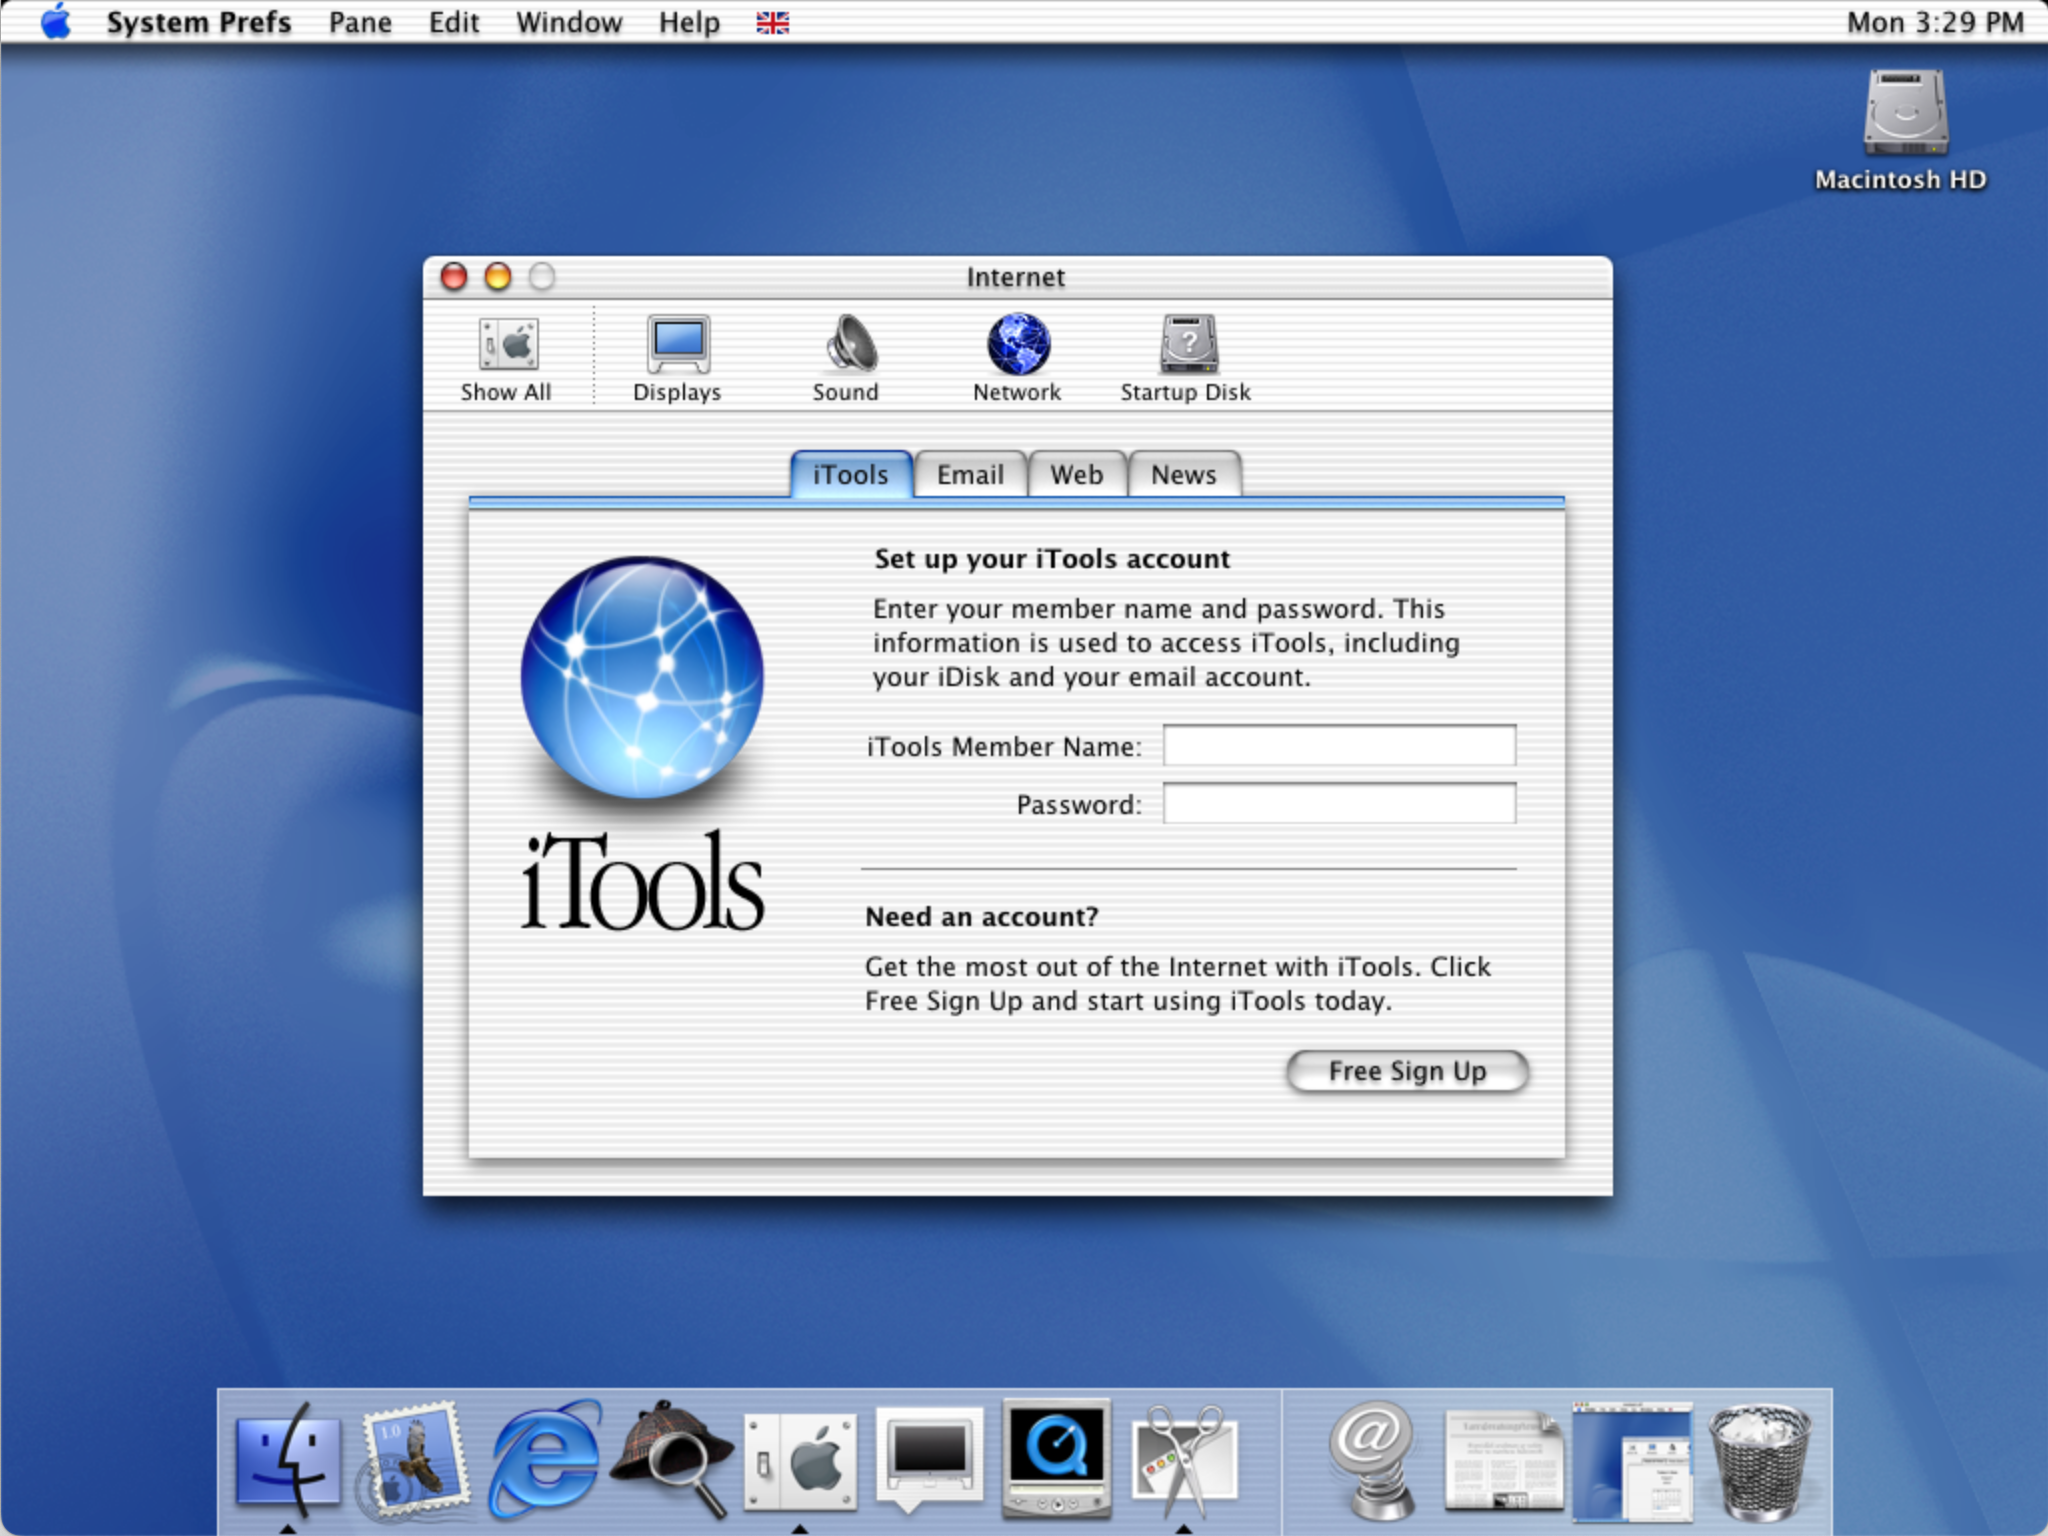Viewport: 2048px width, 1536px height.
Task: Open the Apple menu
Action: click(56, 22)
